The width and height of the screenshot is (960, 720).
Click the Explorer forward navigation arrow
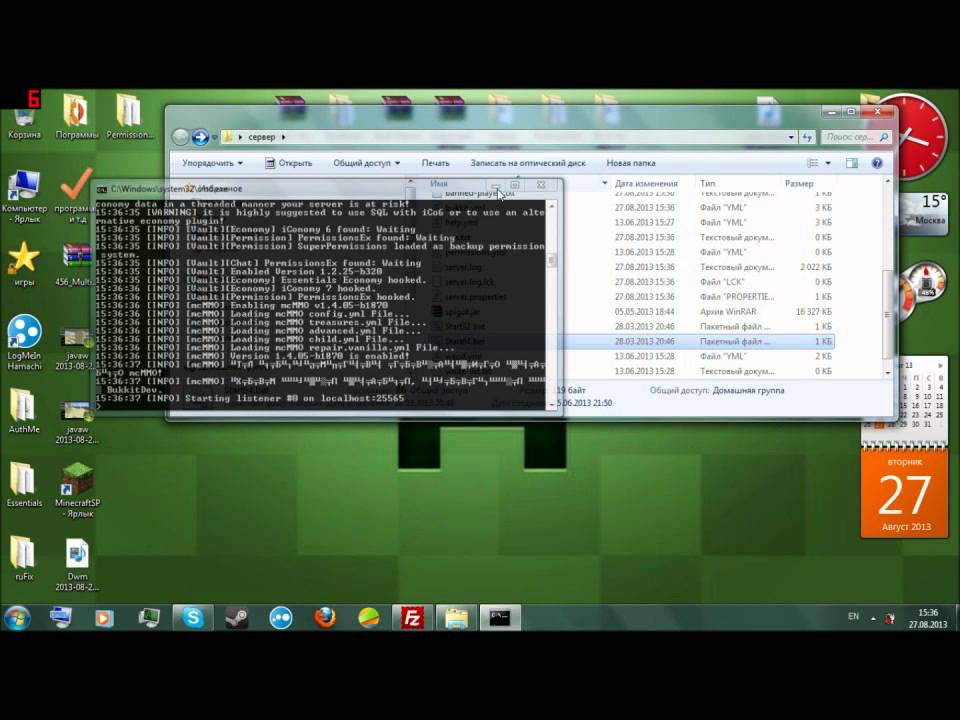(x=200, y=137)
